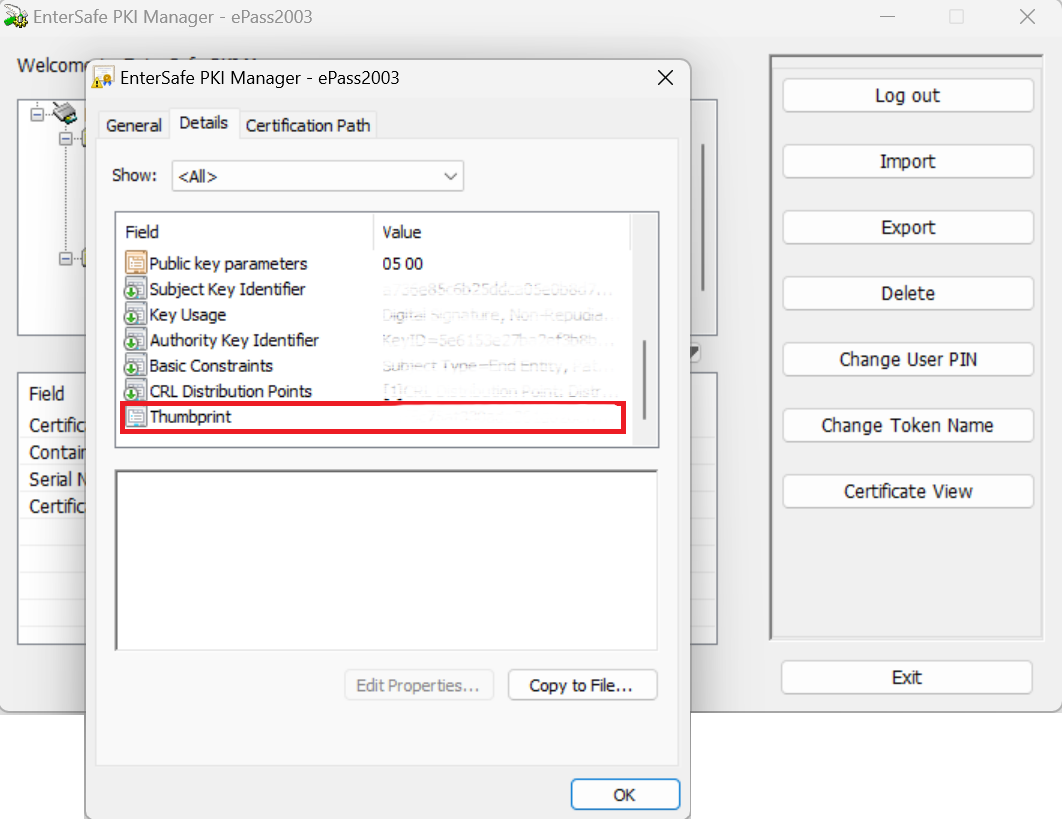The image size is (1062, 819).
Task: Click the Import button
Action: [908, 161]
